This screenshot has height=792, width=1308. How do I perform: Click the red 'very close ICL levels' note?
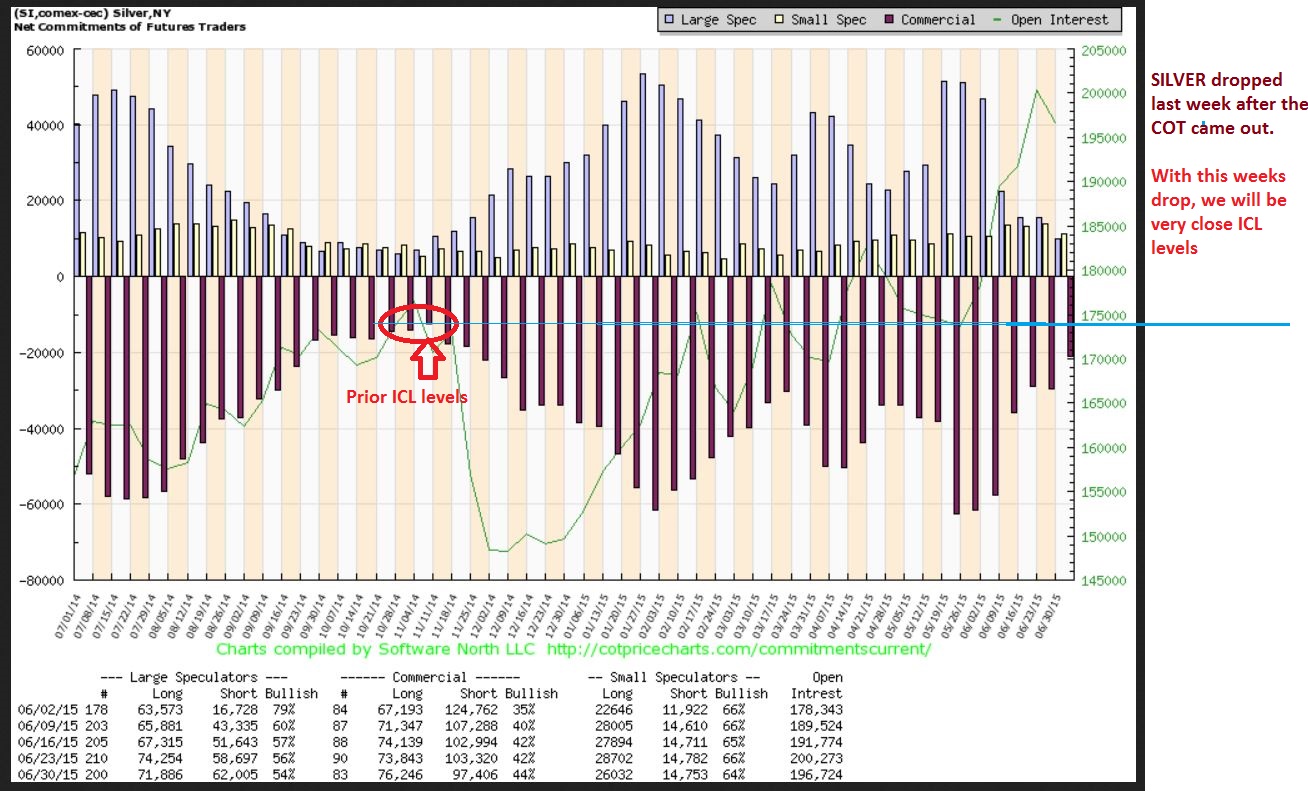(1218, 212)
